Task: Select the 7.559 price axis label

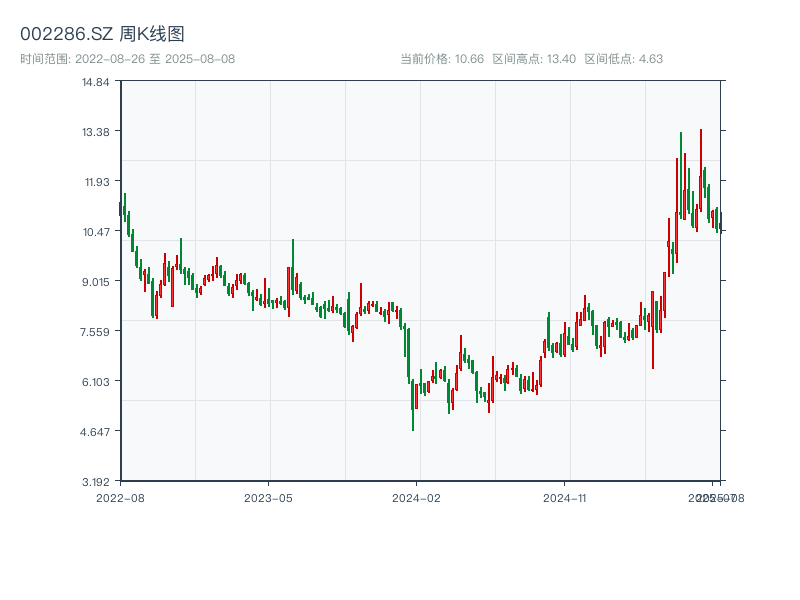Action: [x=96, y=332]
